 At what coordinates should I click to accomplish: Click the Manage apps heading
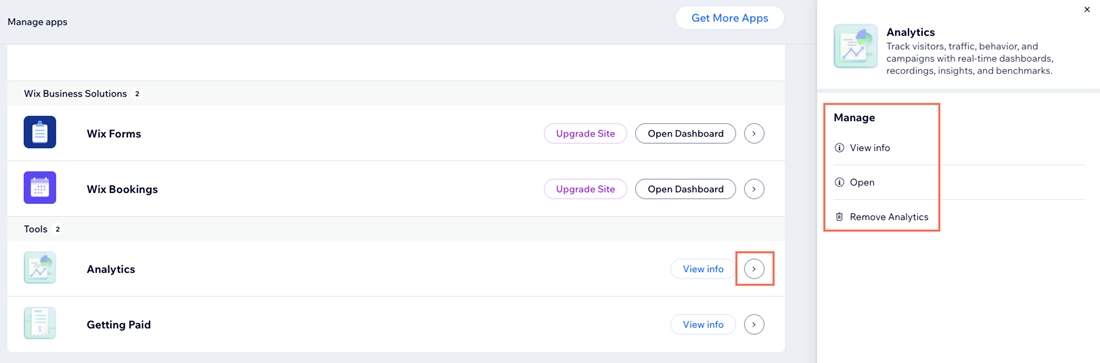[x=37, y=22]
